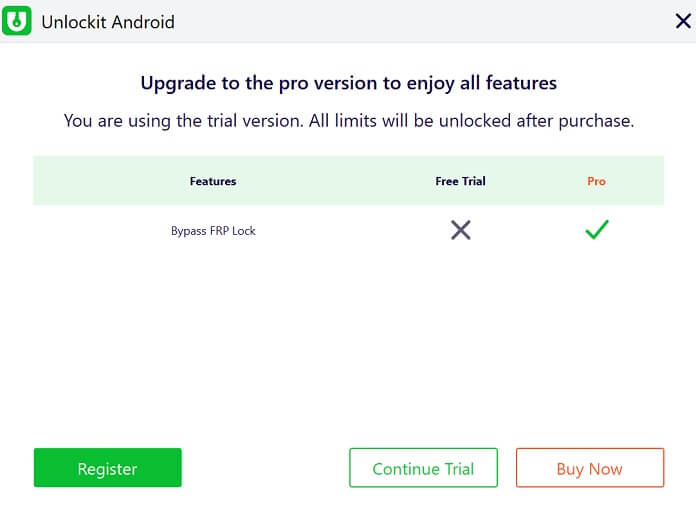
Task: Click the empty middle of the title bar
Action: [420, 22]
